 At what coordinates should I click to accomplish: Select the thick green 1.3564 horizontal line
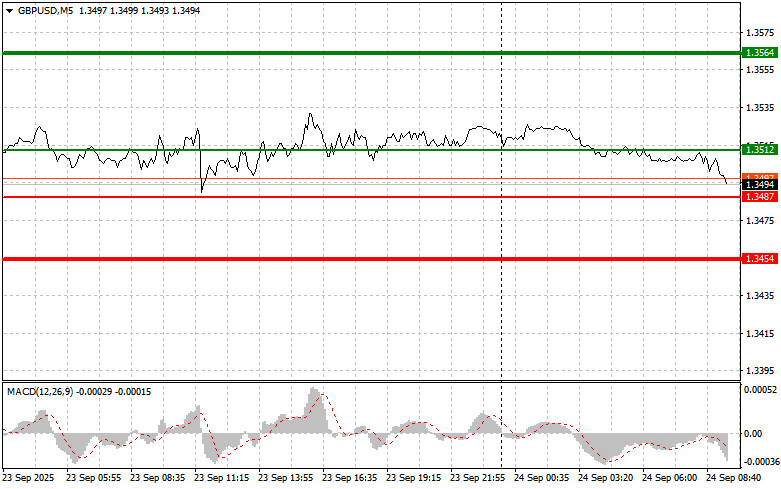(x=372, y=53)
